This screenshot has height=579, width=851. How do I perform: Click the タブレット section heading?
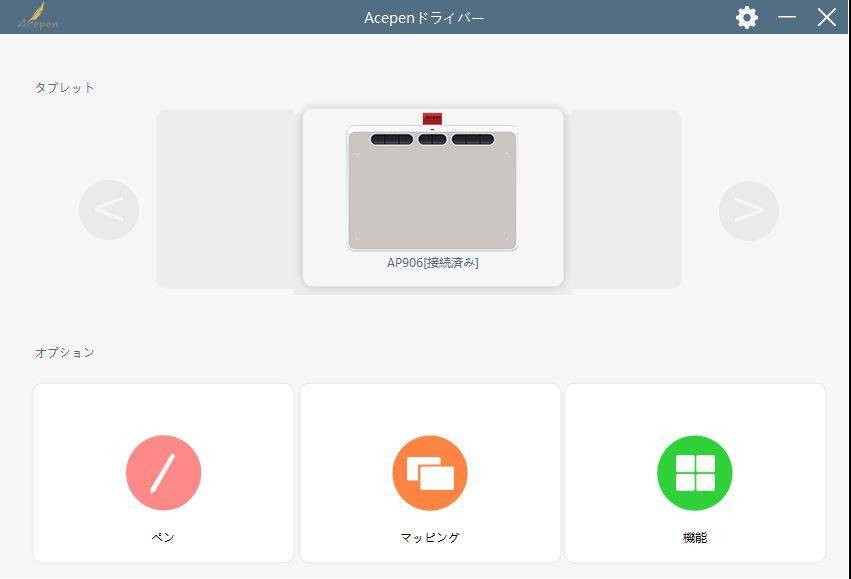65,87
